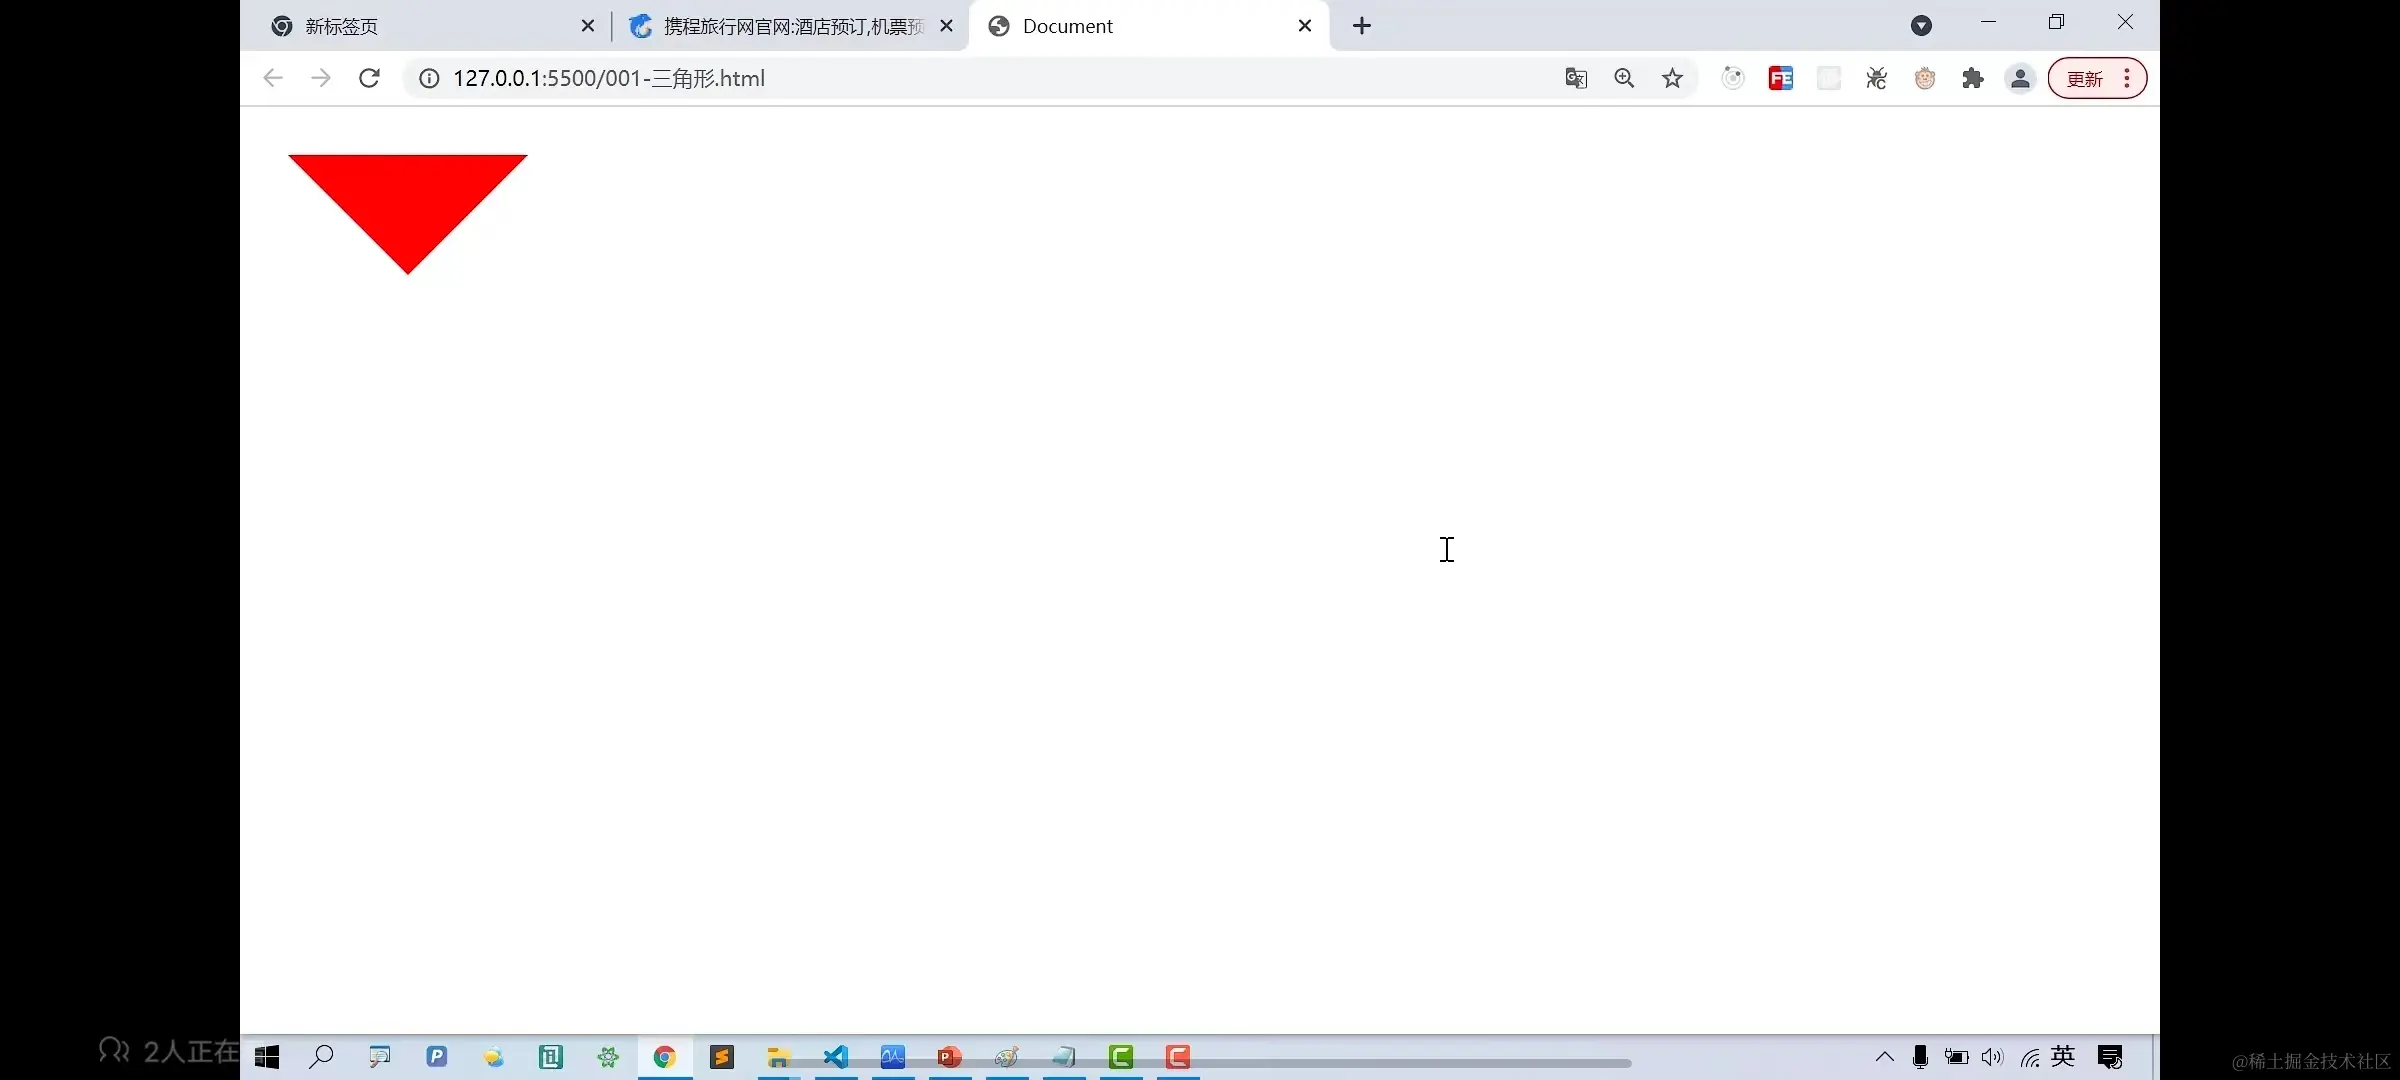Reload the current page
This screenshot has height=1080, width=2400.
click(x=369, y=78)
